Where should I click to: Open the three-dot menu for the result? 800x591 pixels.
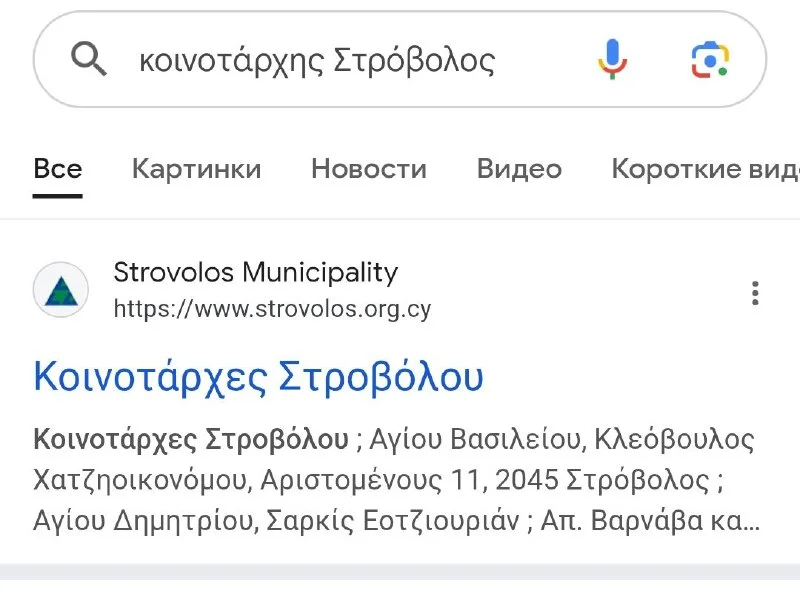(x=755, y=293)
